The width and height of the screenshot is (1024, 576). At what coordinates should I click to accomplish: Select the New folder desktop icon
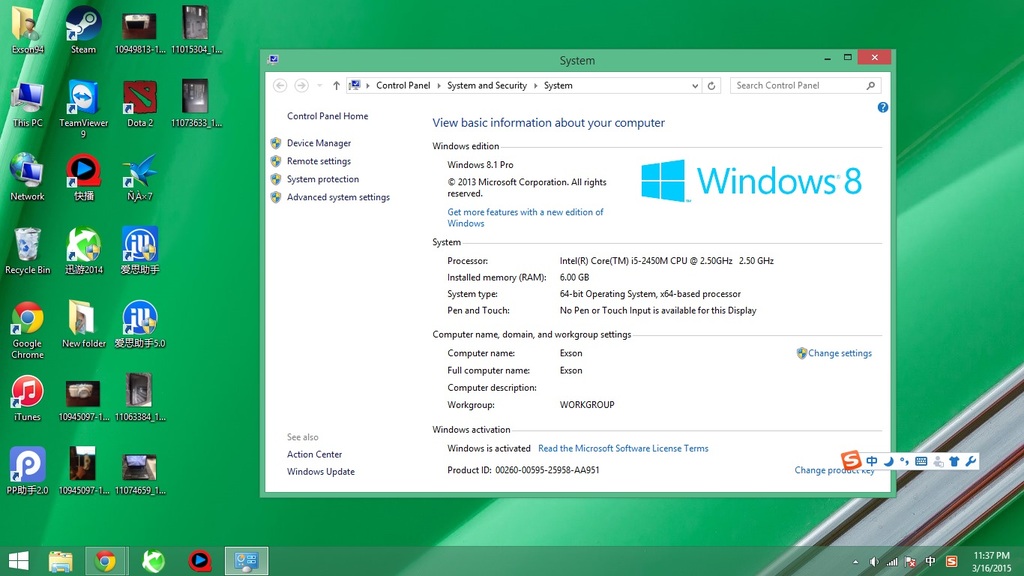point(84,324)
